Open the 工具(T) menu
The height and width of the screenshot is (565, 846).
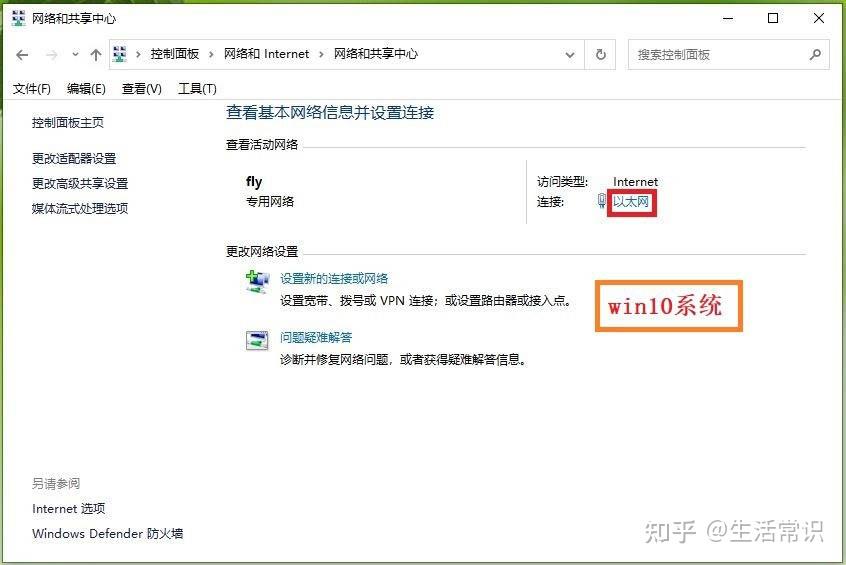(x=197, y=89)
